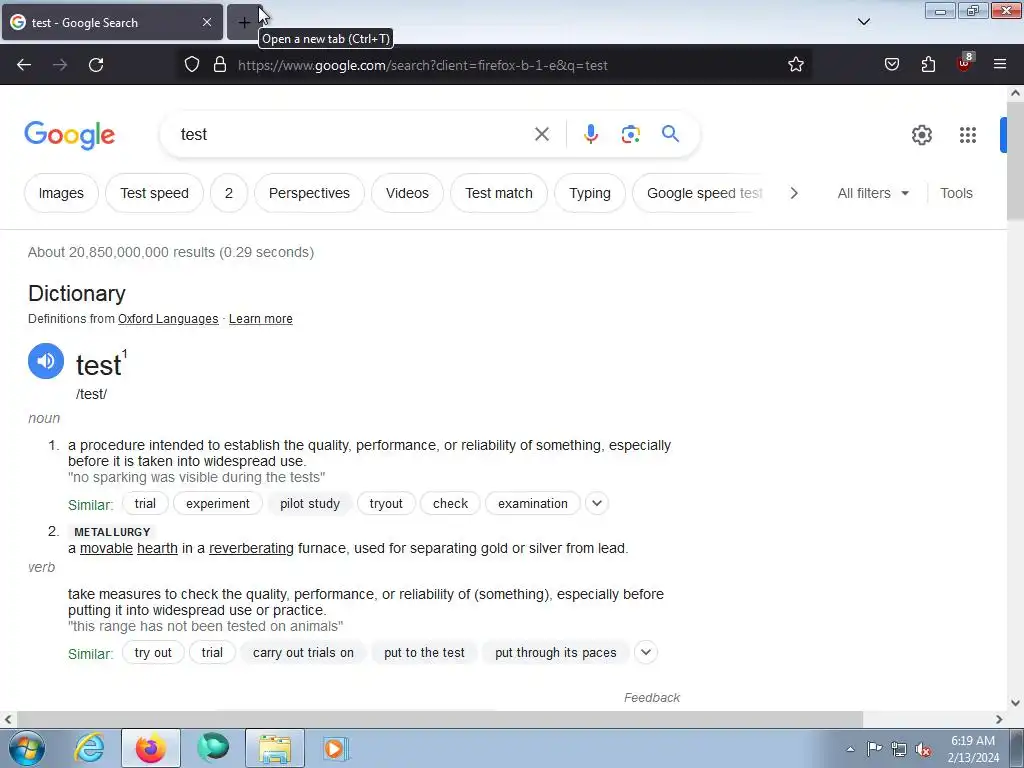Save page to Pocket

(x=891, y=65)
